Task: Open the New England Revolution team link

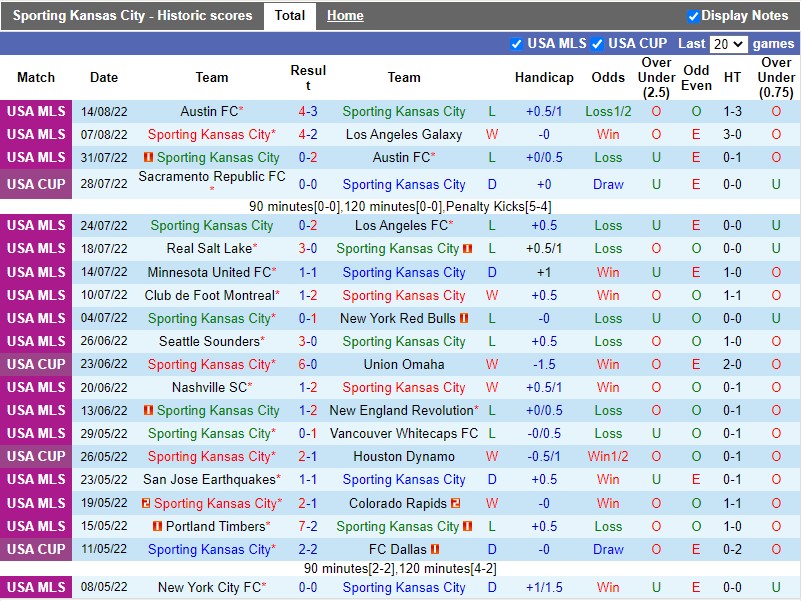Action: pyautogui.click(x=401, y=410)
